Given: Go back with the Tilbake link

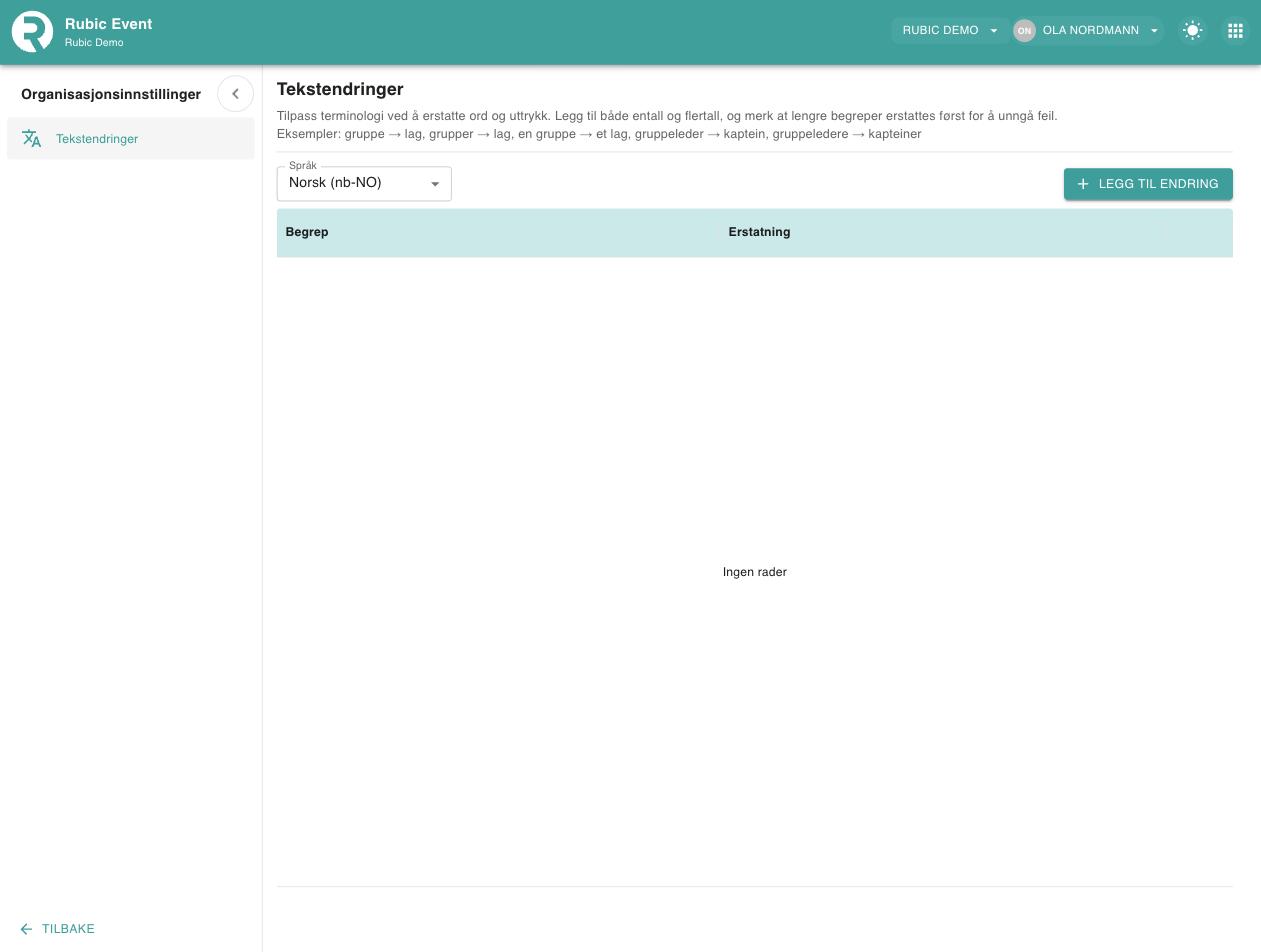Looking at the screenshot, I should tap(58, 929).
